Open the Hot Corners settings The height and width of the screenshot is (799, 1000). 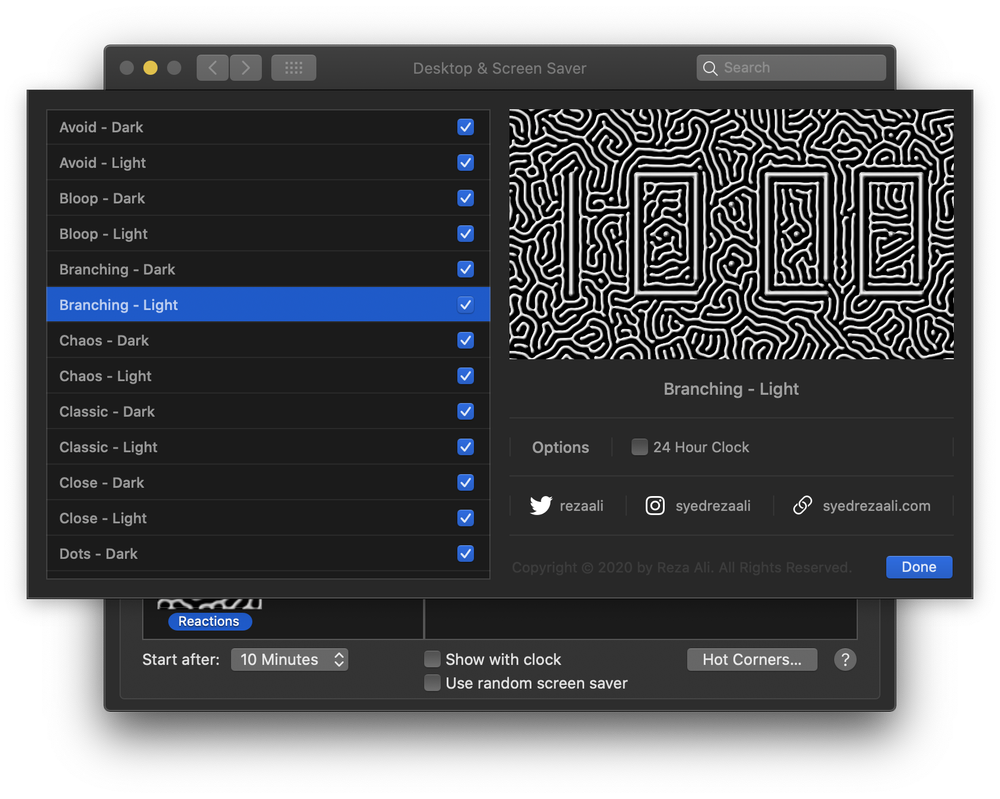752,660
